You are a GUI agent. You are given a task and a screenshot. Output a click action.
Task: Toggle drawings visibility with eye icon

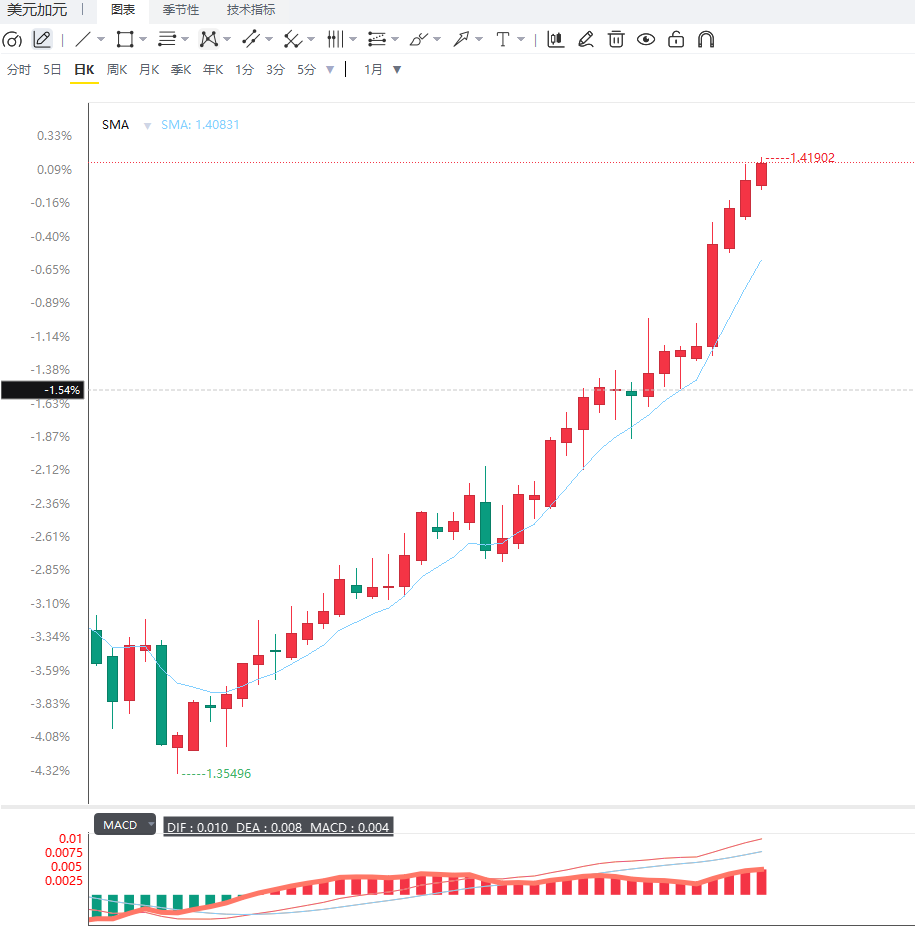coord(646,39)
